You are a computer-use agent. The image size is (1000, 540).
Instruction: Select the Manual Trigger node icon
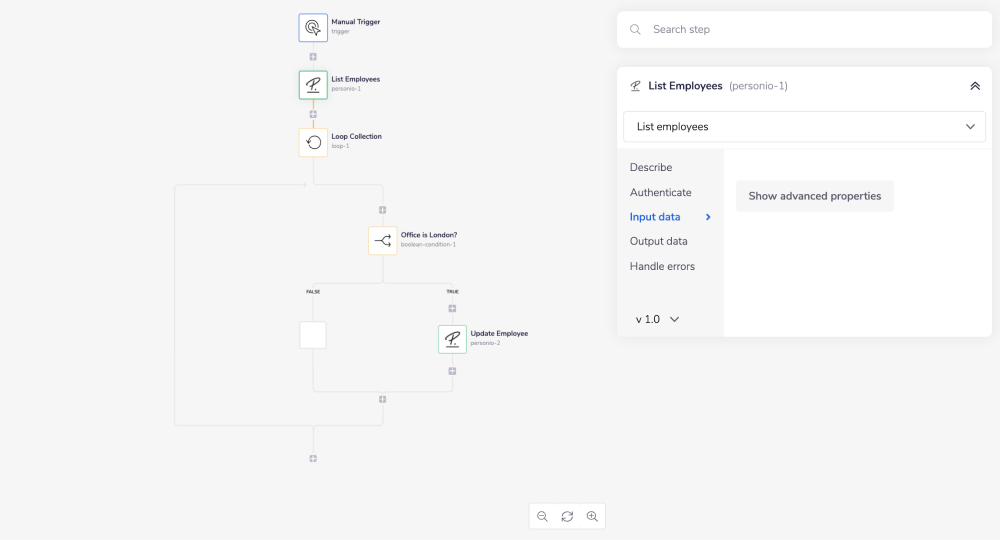[x=313, y=27]
